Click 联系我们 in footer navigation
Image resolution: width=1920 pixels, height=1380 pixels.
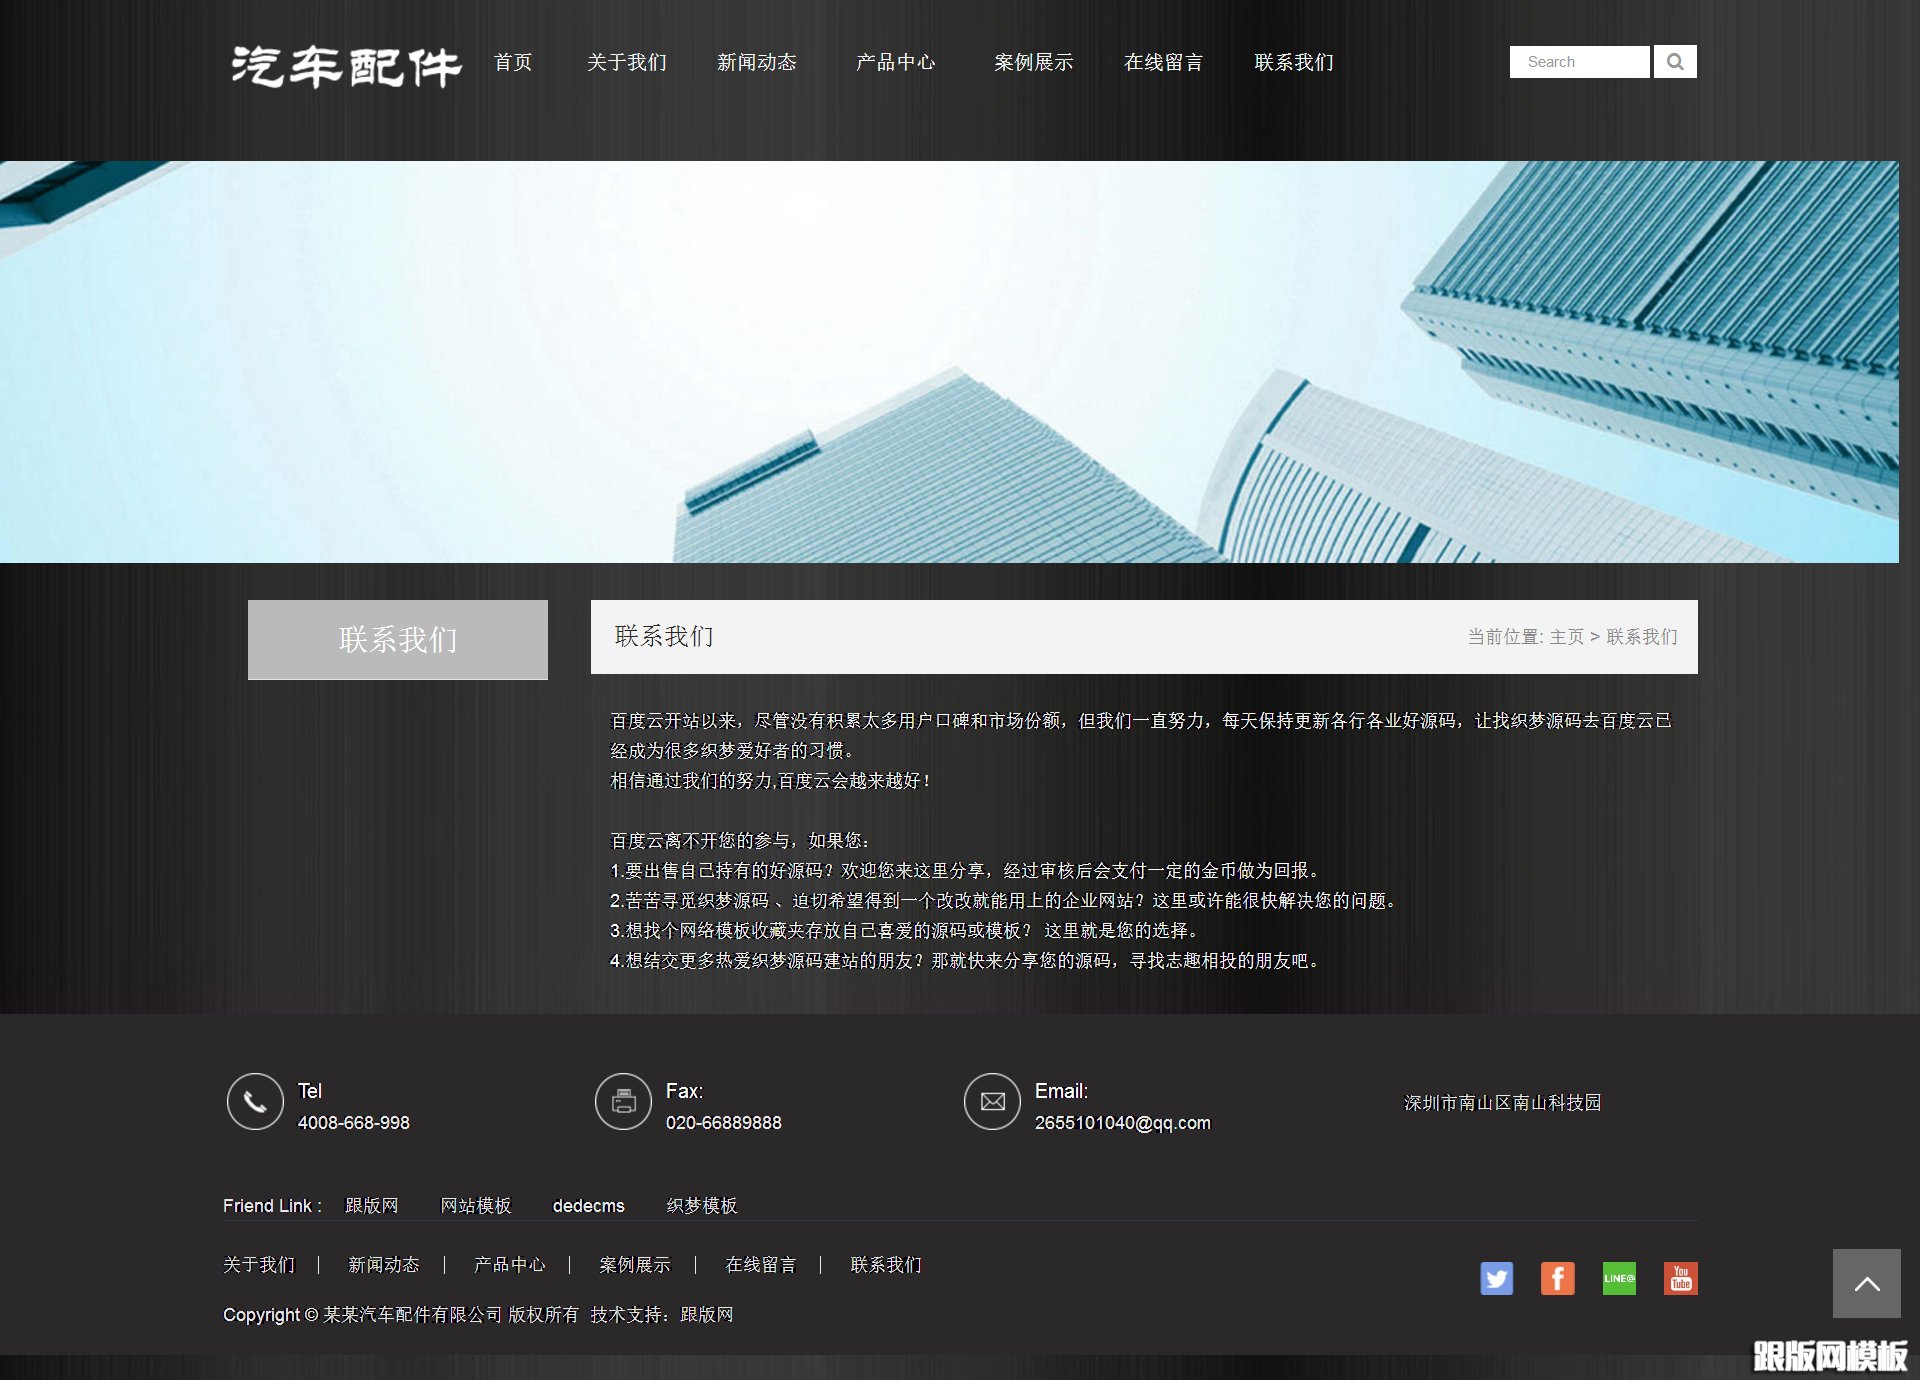click(x=884, y=1265)
